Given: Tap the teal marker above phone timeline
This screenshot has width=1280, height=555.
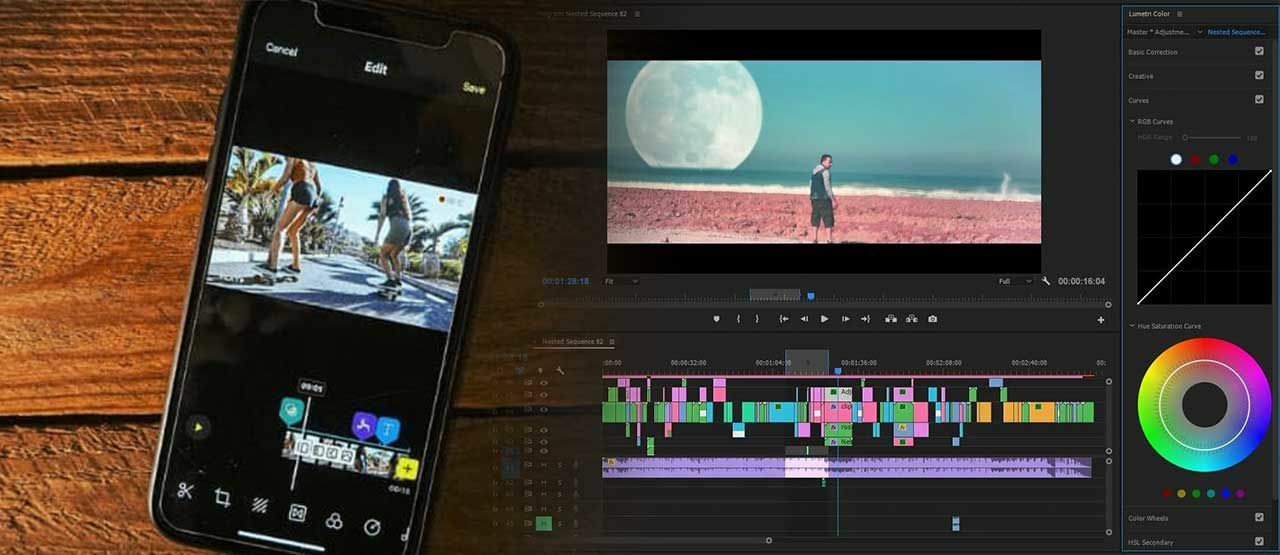Looking at the screenshot, I should coord(291,410).
